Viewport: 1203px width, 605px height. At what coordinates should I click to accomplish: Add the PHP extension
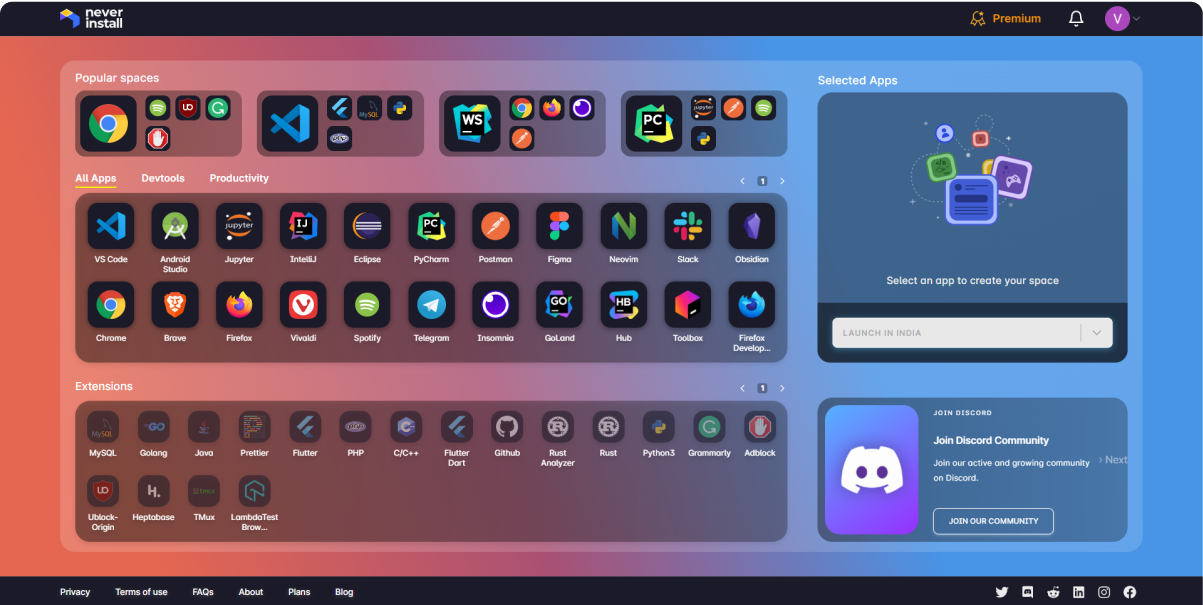tap(355, 427)
